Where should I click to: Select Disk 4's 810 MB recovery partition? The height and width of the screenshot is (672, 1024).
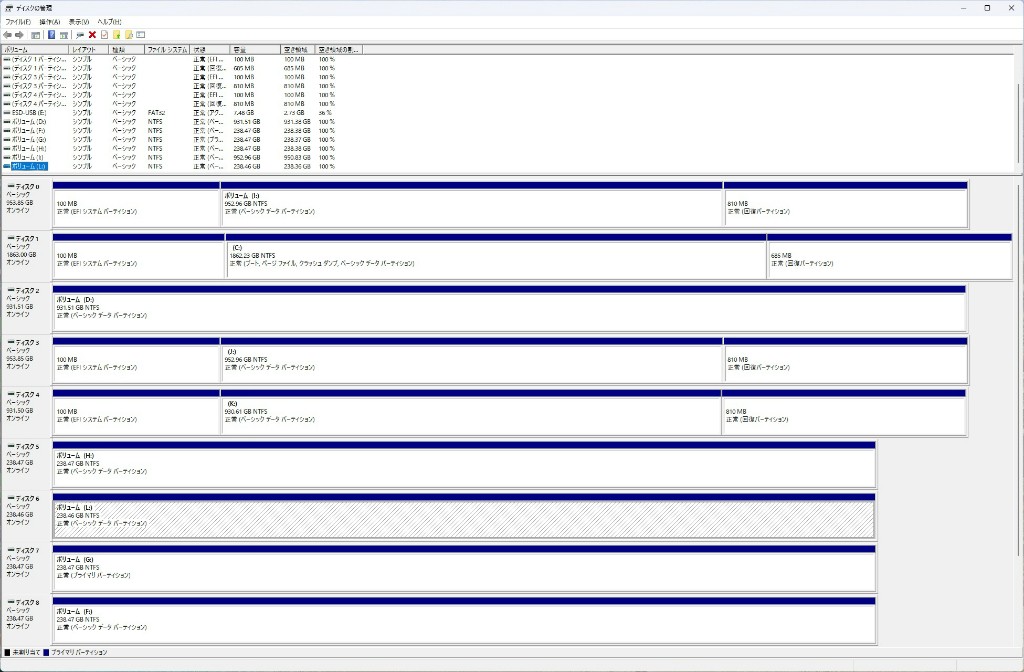[x=844, y=413]
